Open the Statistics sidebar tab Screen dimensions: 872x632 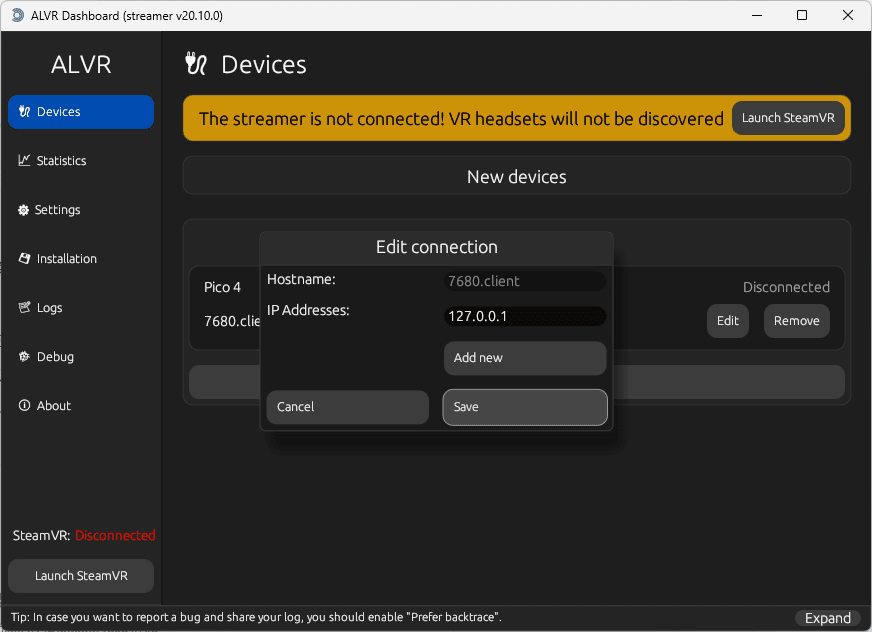(52, 161)
